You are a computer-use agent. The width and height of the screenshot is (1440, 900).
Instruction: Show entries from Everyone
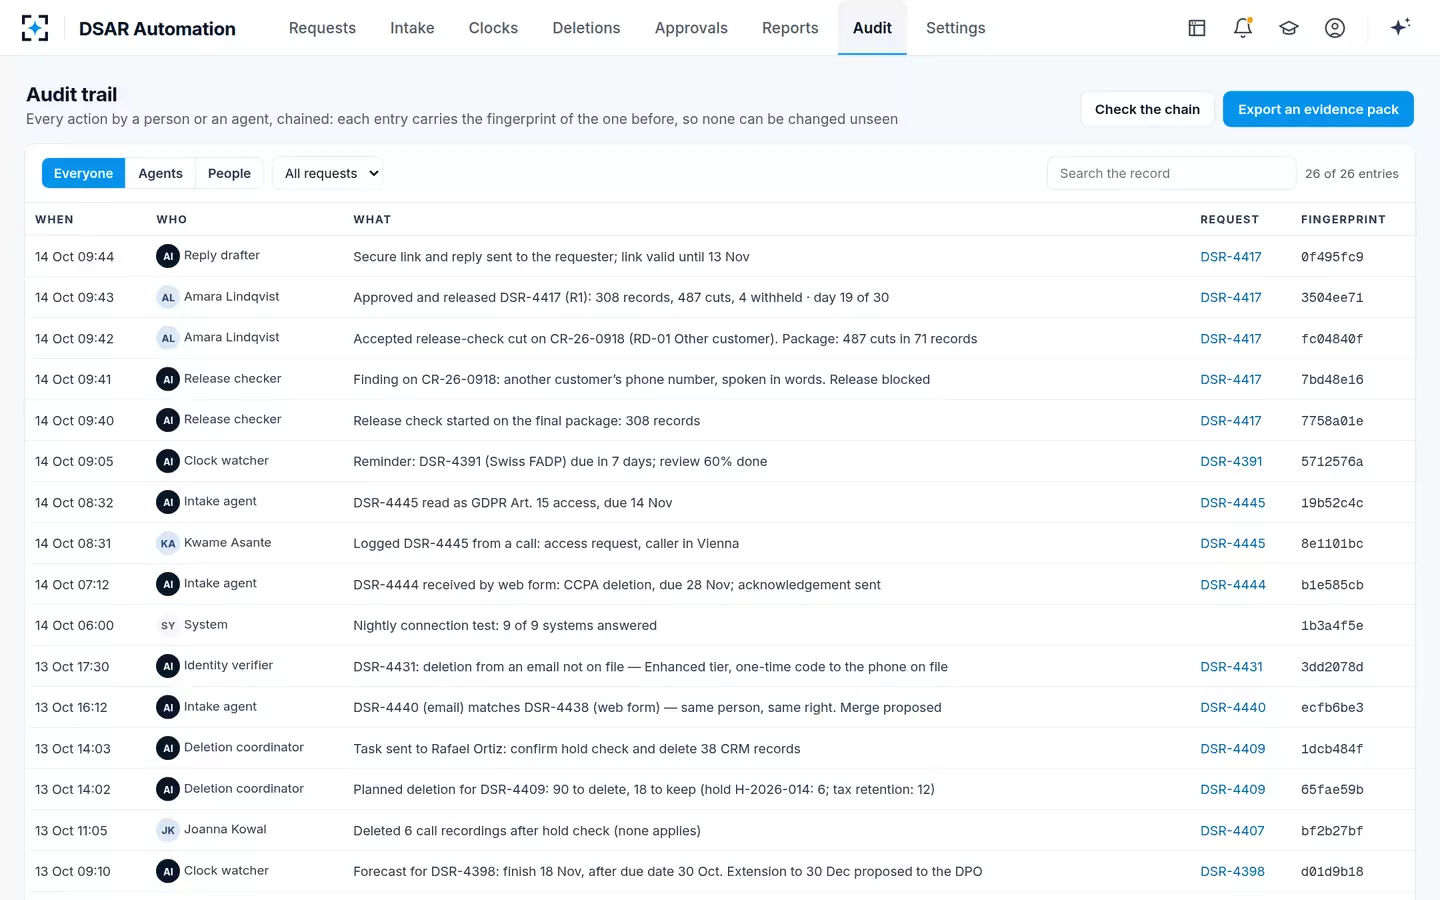pos(83,173)
